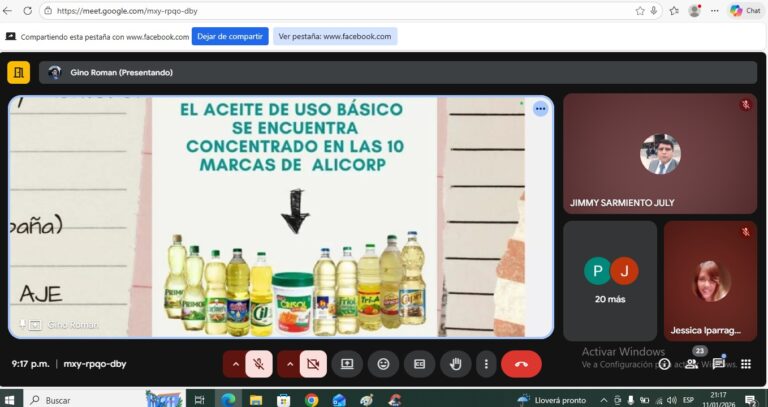The height and width of the screenshot is (407, 768).
Task: Select Jessica Iparrag... video tile
Action: (710, 281)
